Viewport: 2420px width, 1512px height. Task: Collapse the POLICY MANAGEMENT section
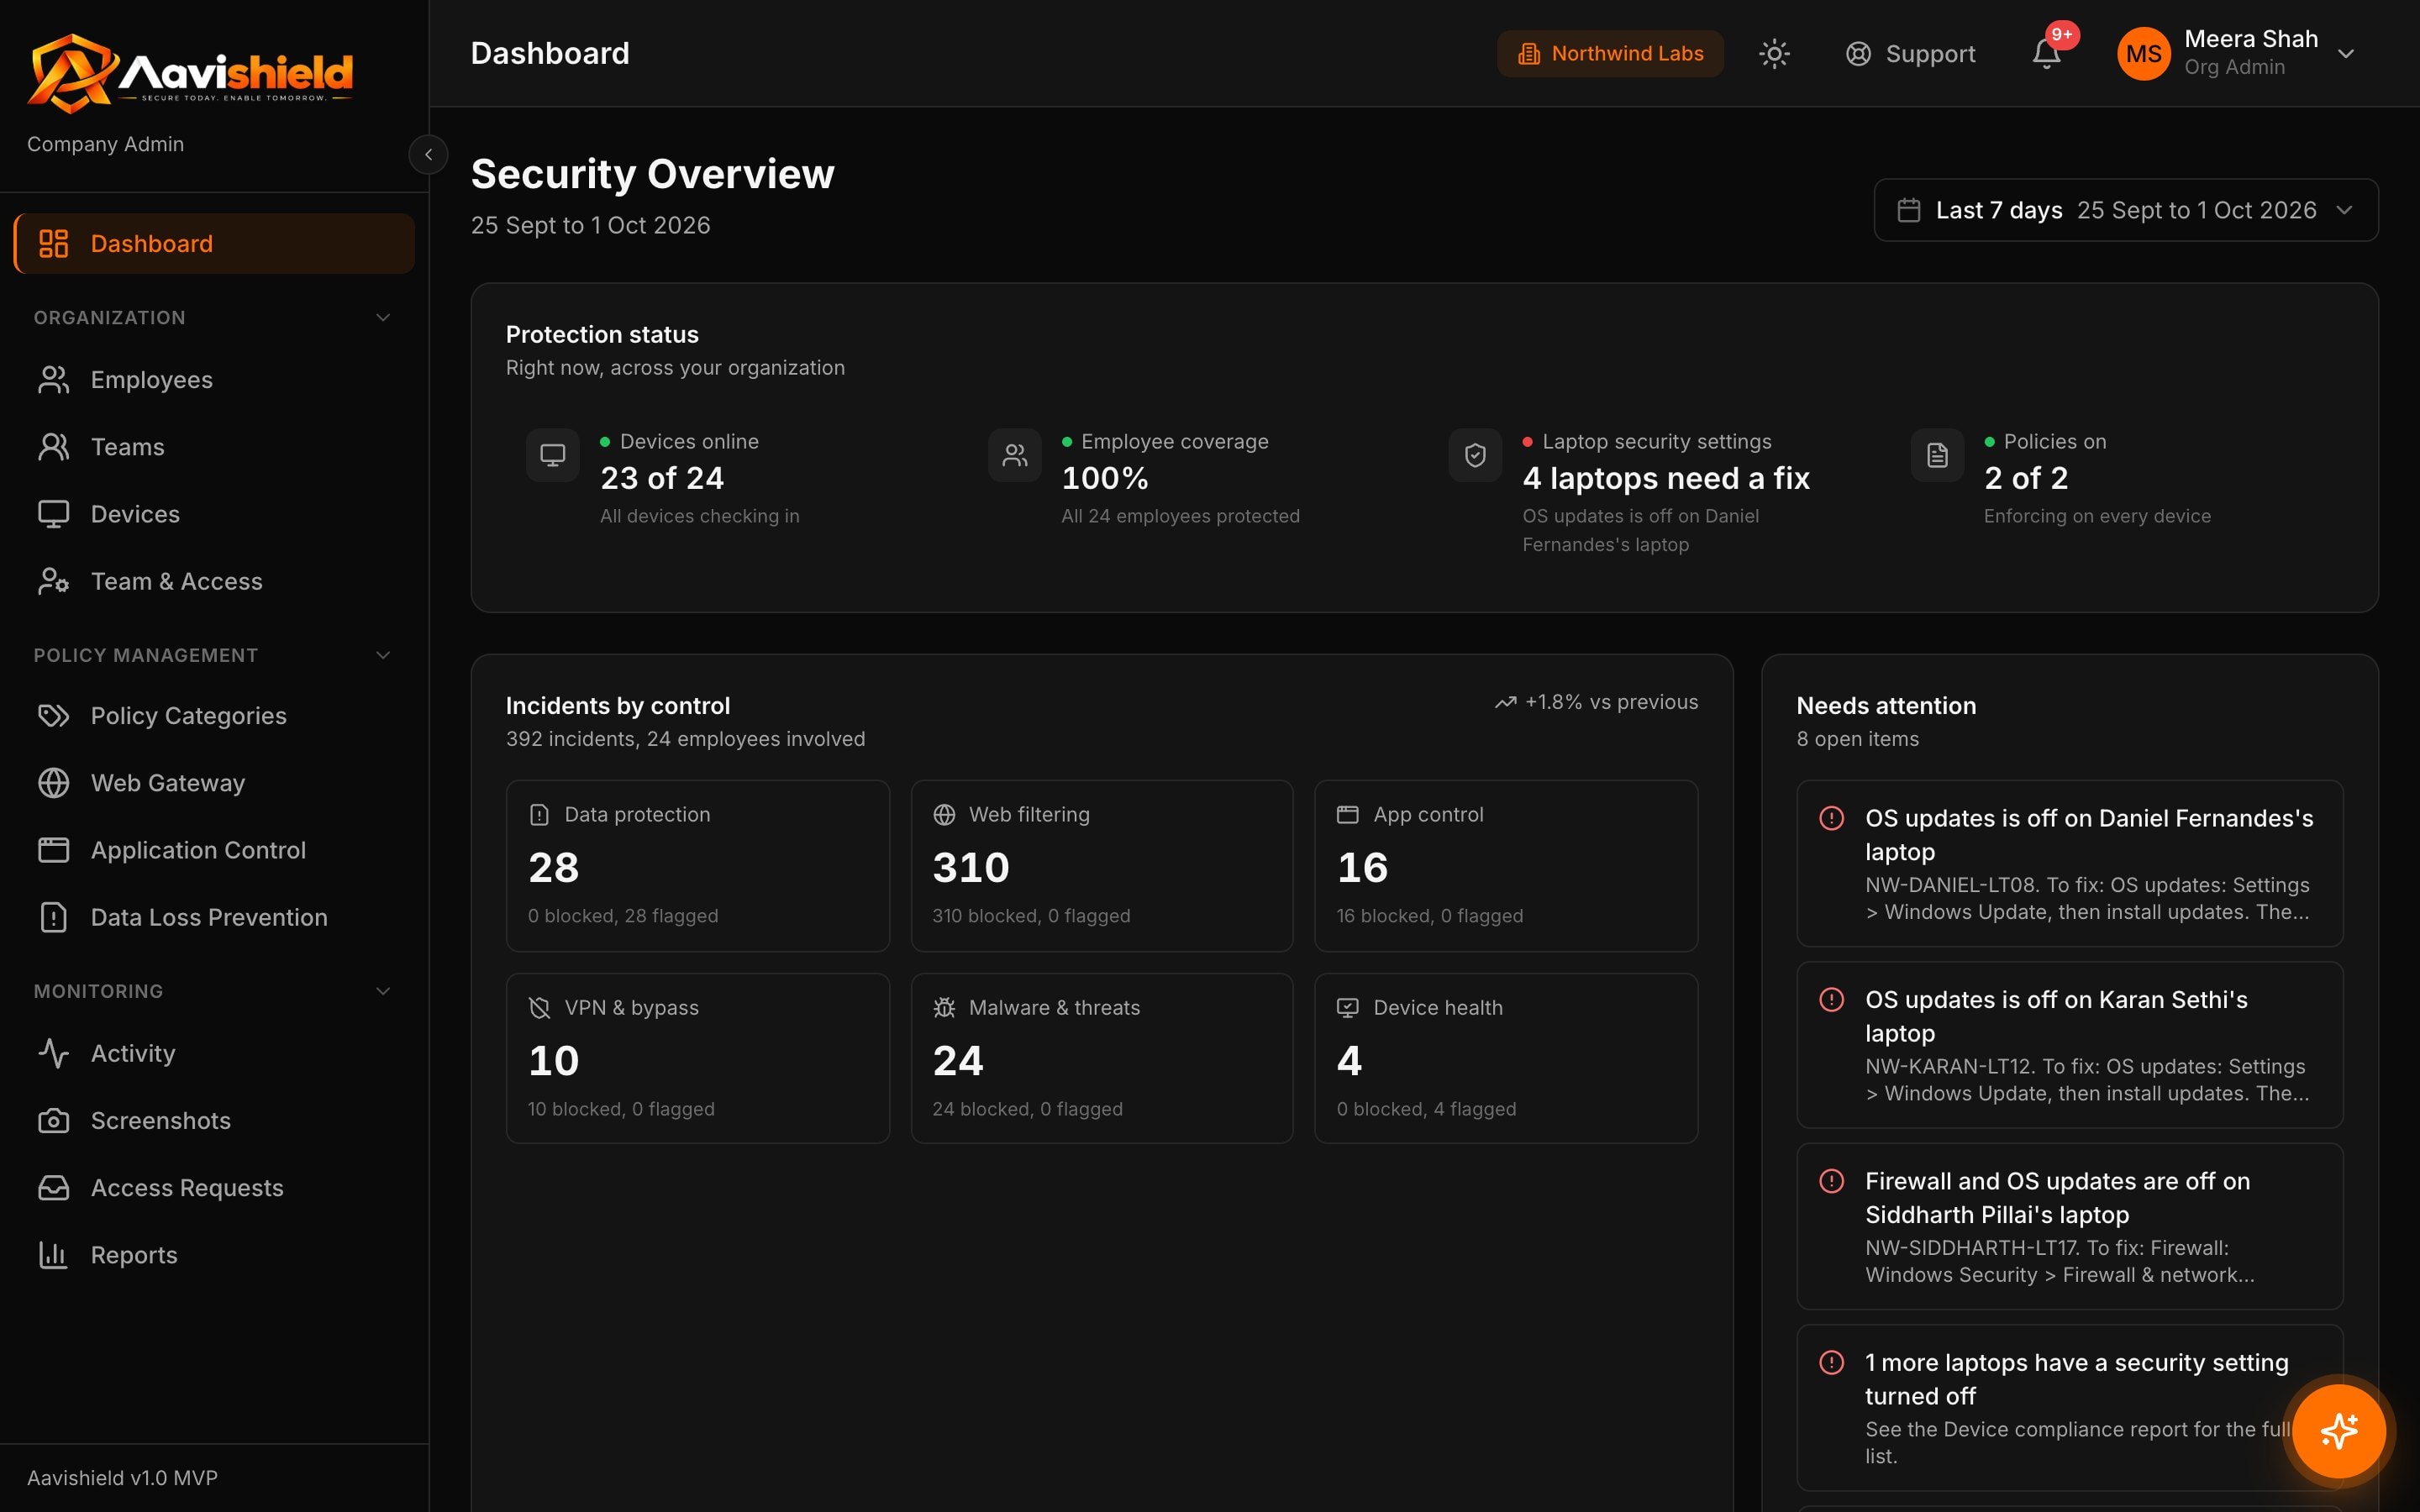click(x=382, y=656)
